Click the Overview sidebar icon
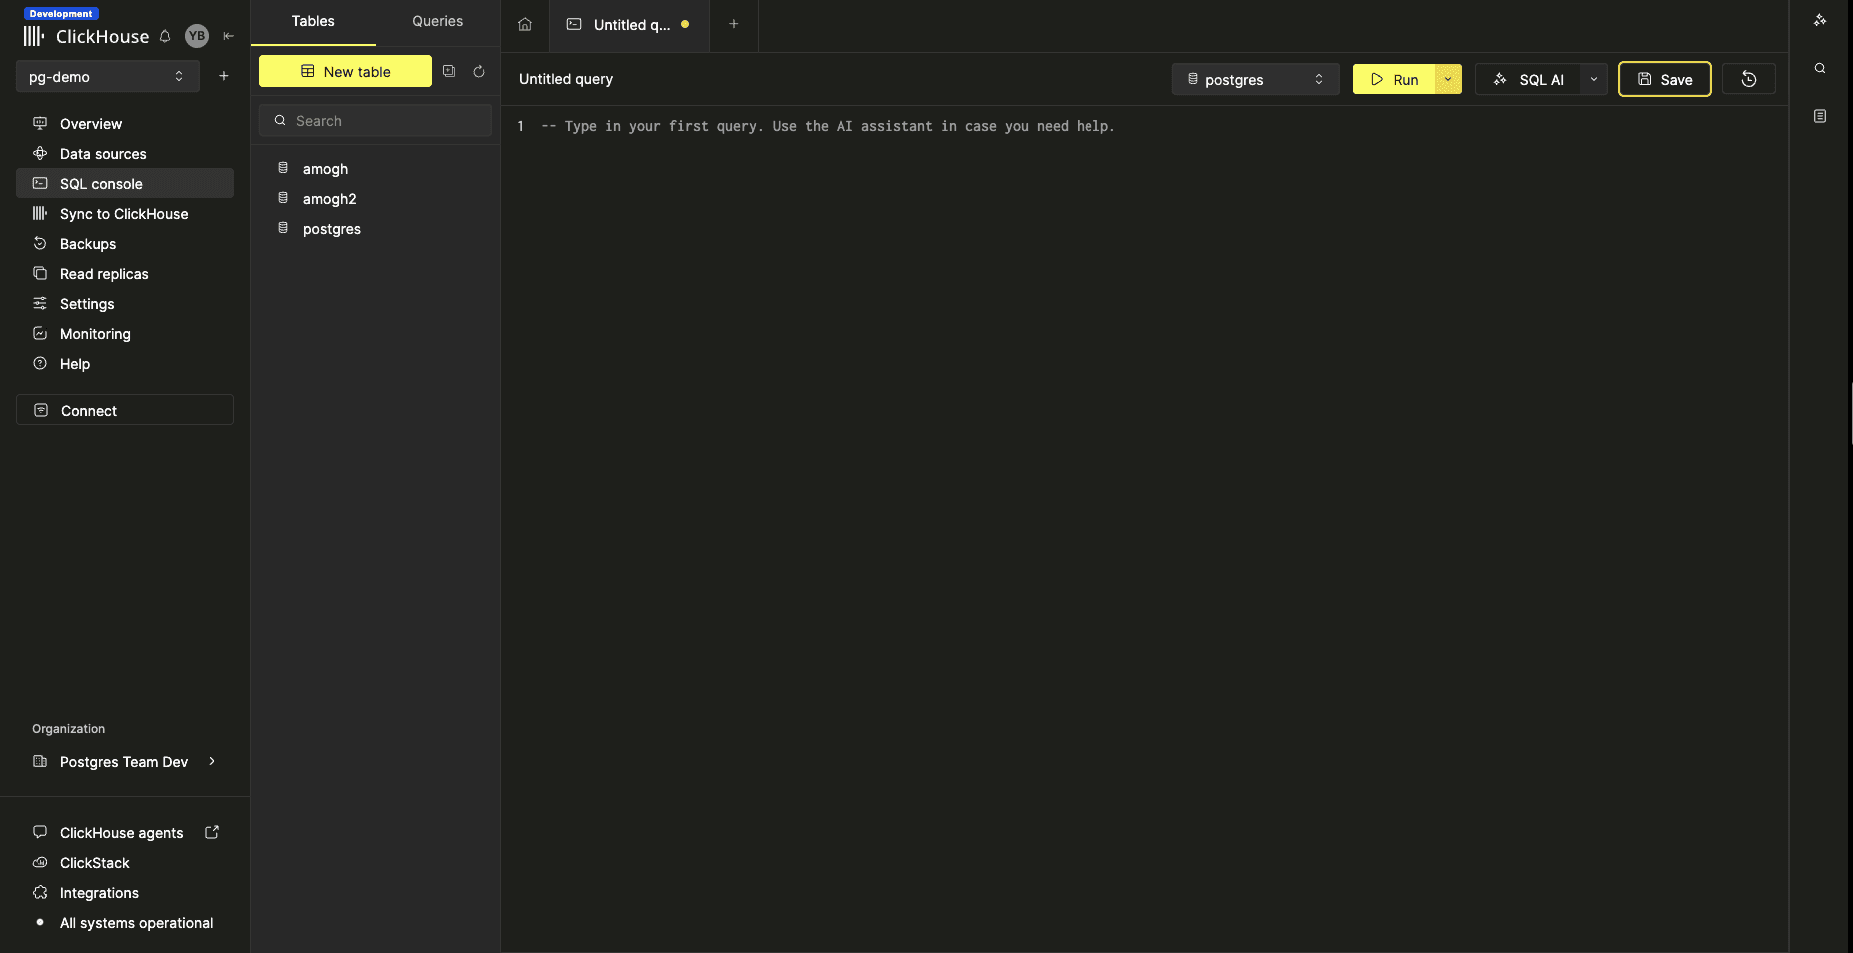Viewport: 1853px width, 953px height. click(x=40, y=123)
